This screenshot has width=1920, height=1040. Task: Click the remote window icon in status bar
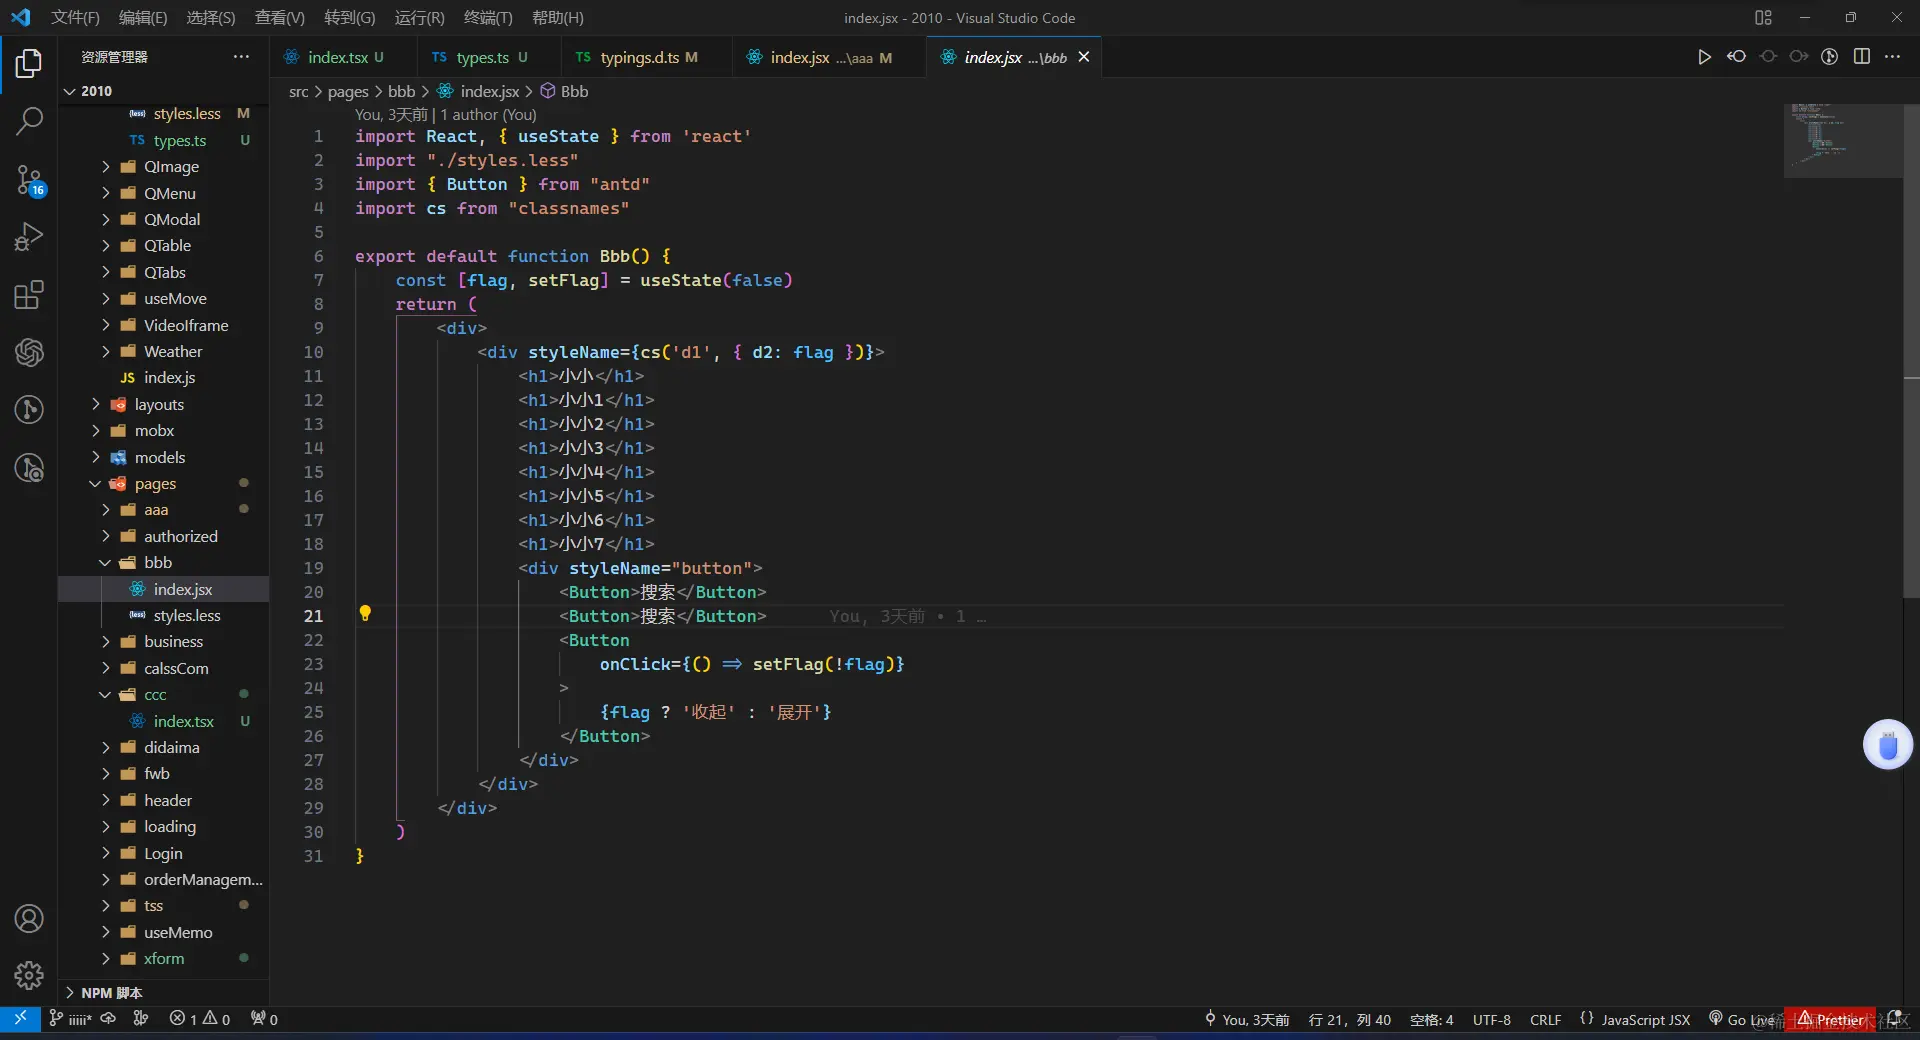point(19,1019)
